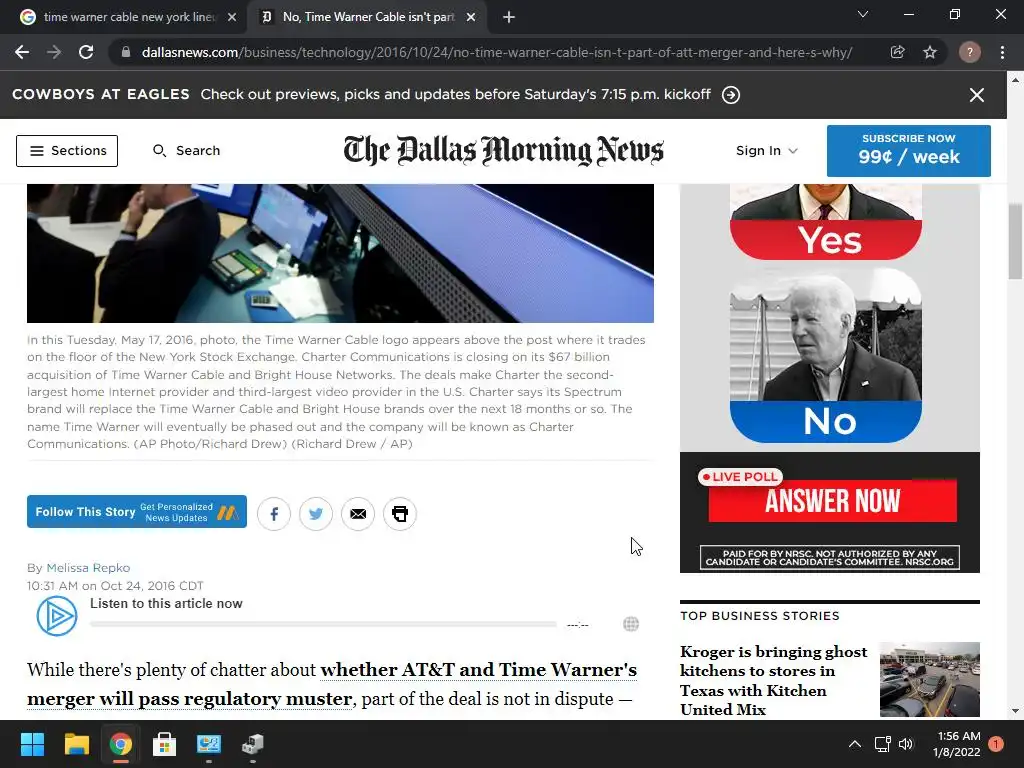Dismiss the Cowboys at Eagles banner

976,95
